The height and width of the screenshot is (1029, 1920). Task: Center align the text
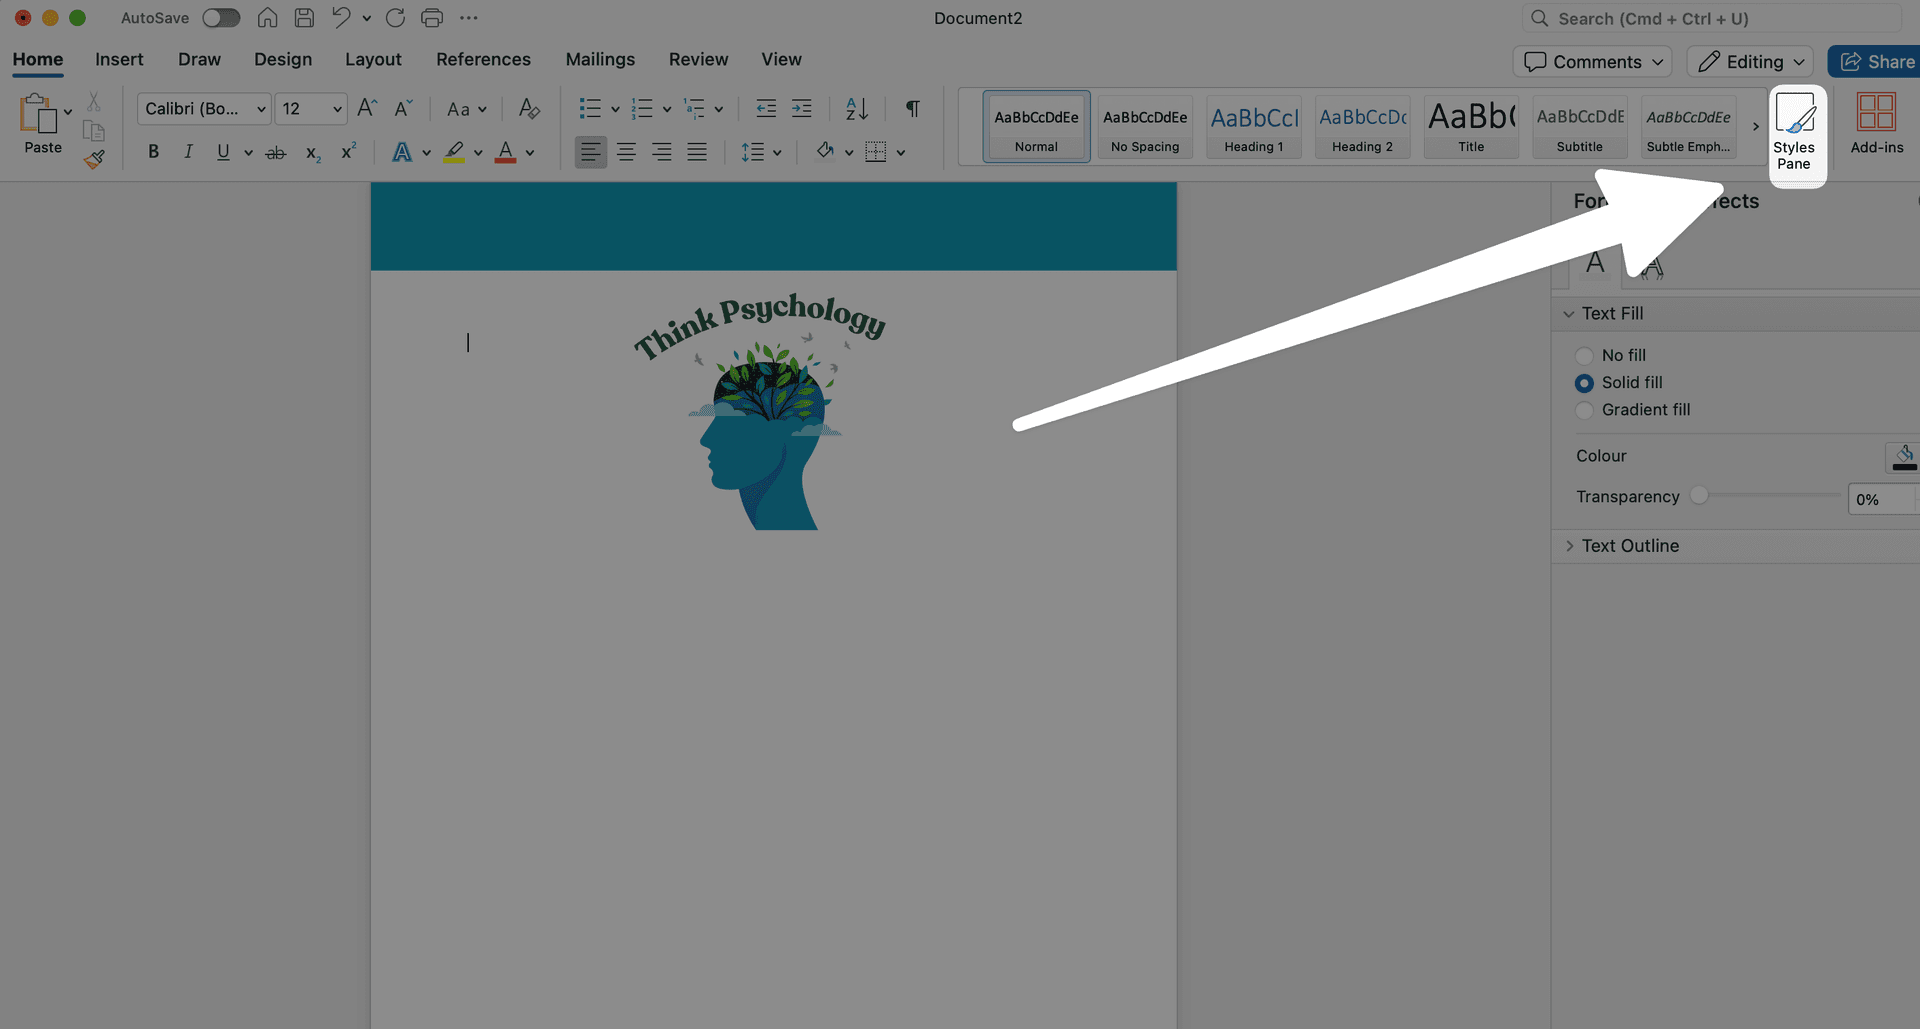(x=626, y=152)
